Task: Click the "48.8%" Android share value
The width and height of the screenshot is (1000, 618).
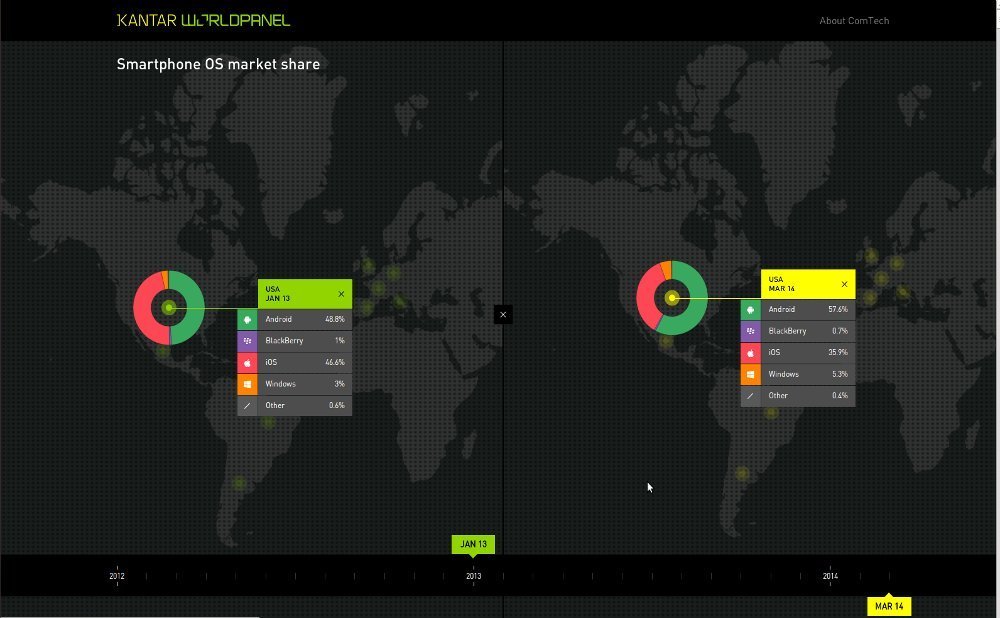Action: pos(335,320)
